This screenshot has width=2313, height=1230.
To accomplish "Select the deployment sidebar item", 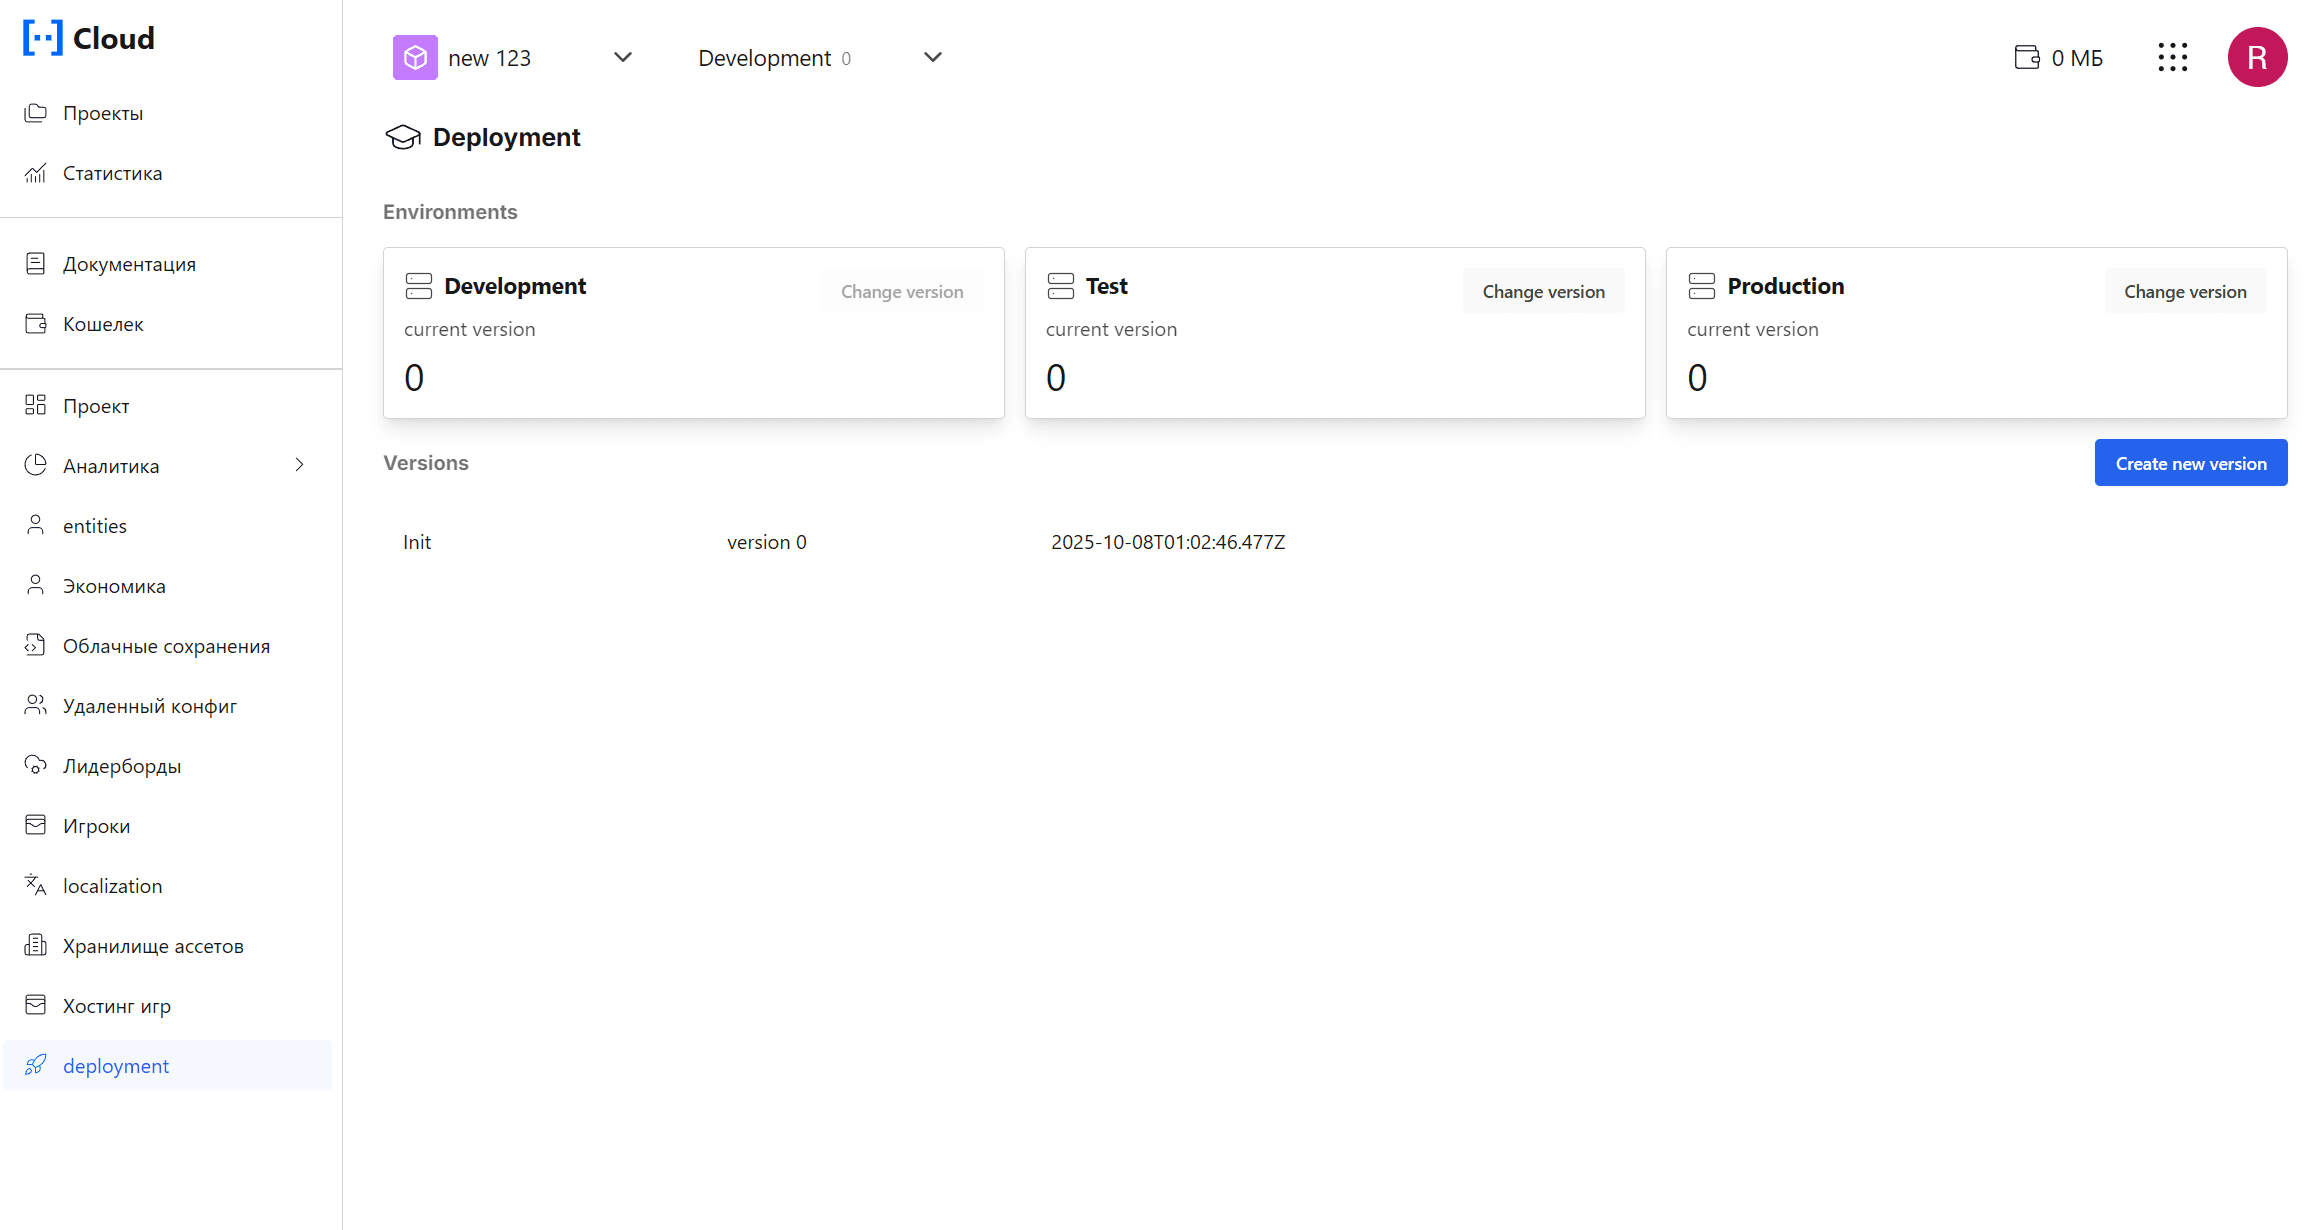I will (116, 1066).
